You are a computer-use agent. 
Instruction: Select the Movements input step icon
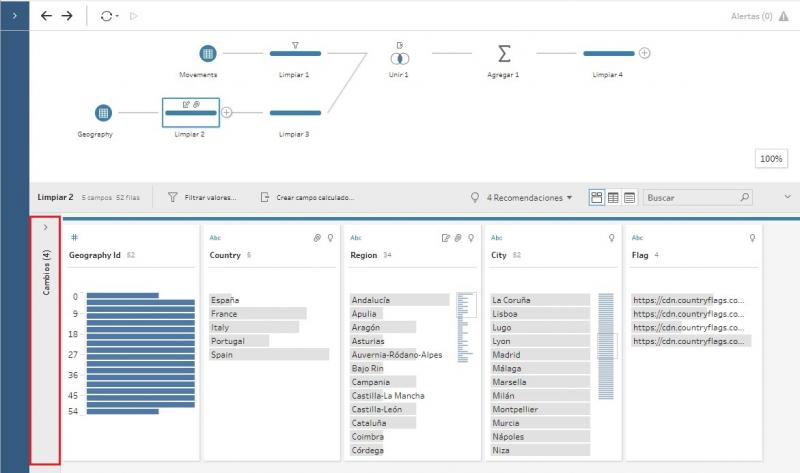point(207,53)
